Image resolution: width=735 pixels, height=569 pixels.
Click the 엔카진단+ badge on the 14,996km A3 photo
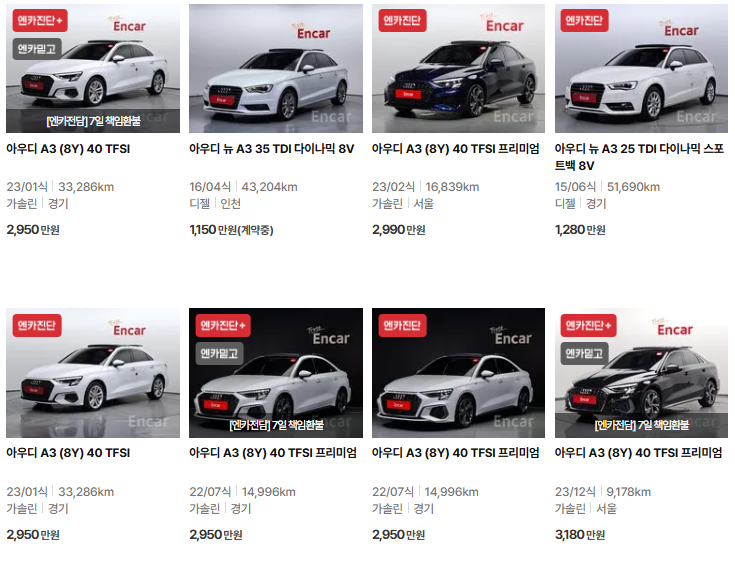pyautogui.click(x=223, y=325)
